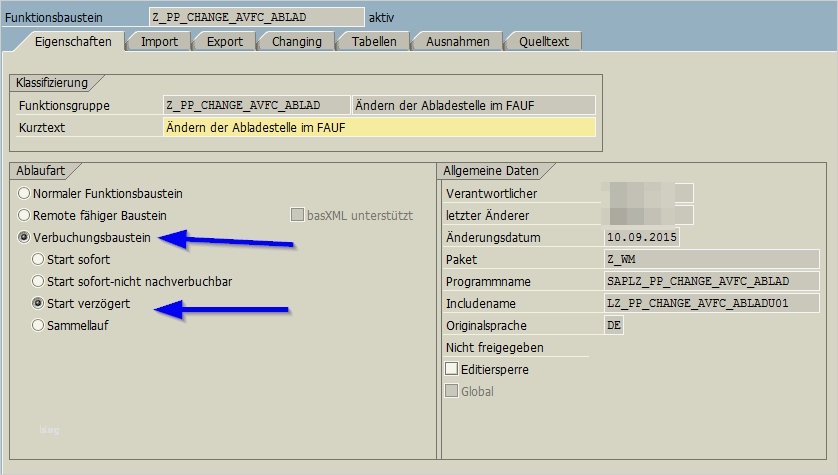Click the Funktionsbaustein name field

[x=257, y=17]
